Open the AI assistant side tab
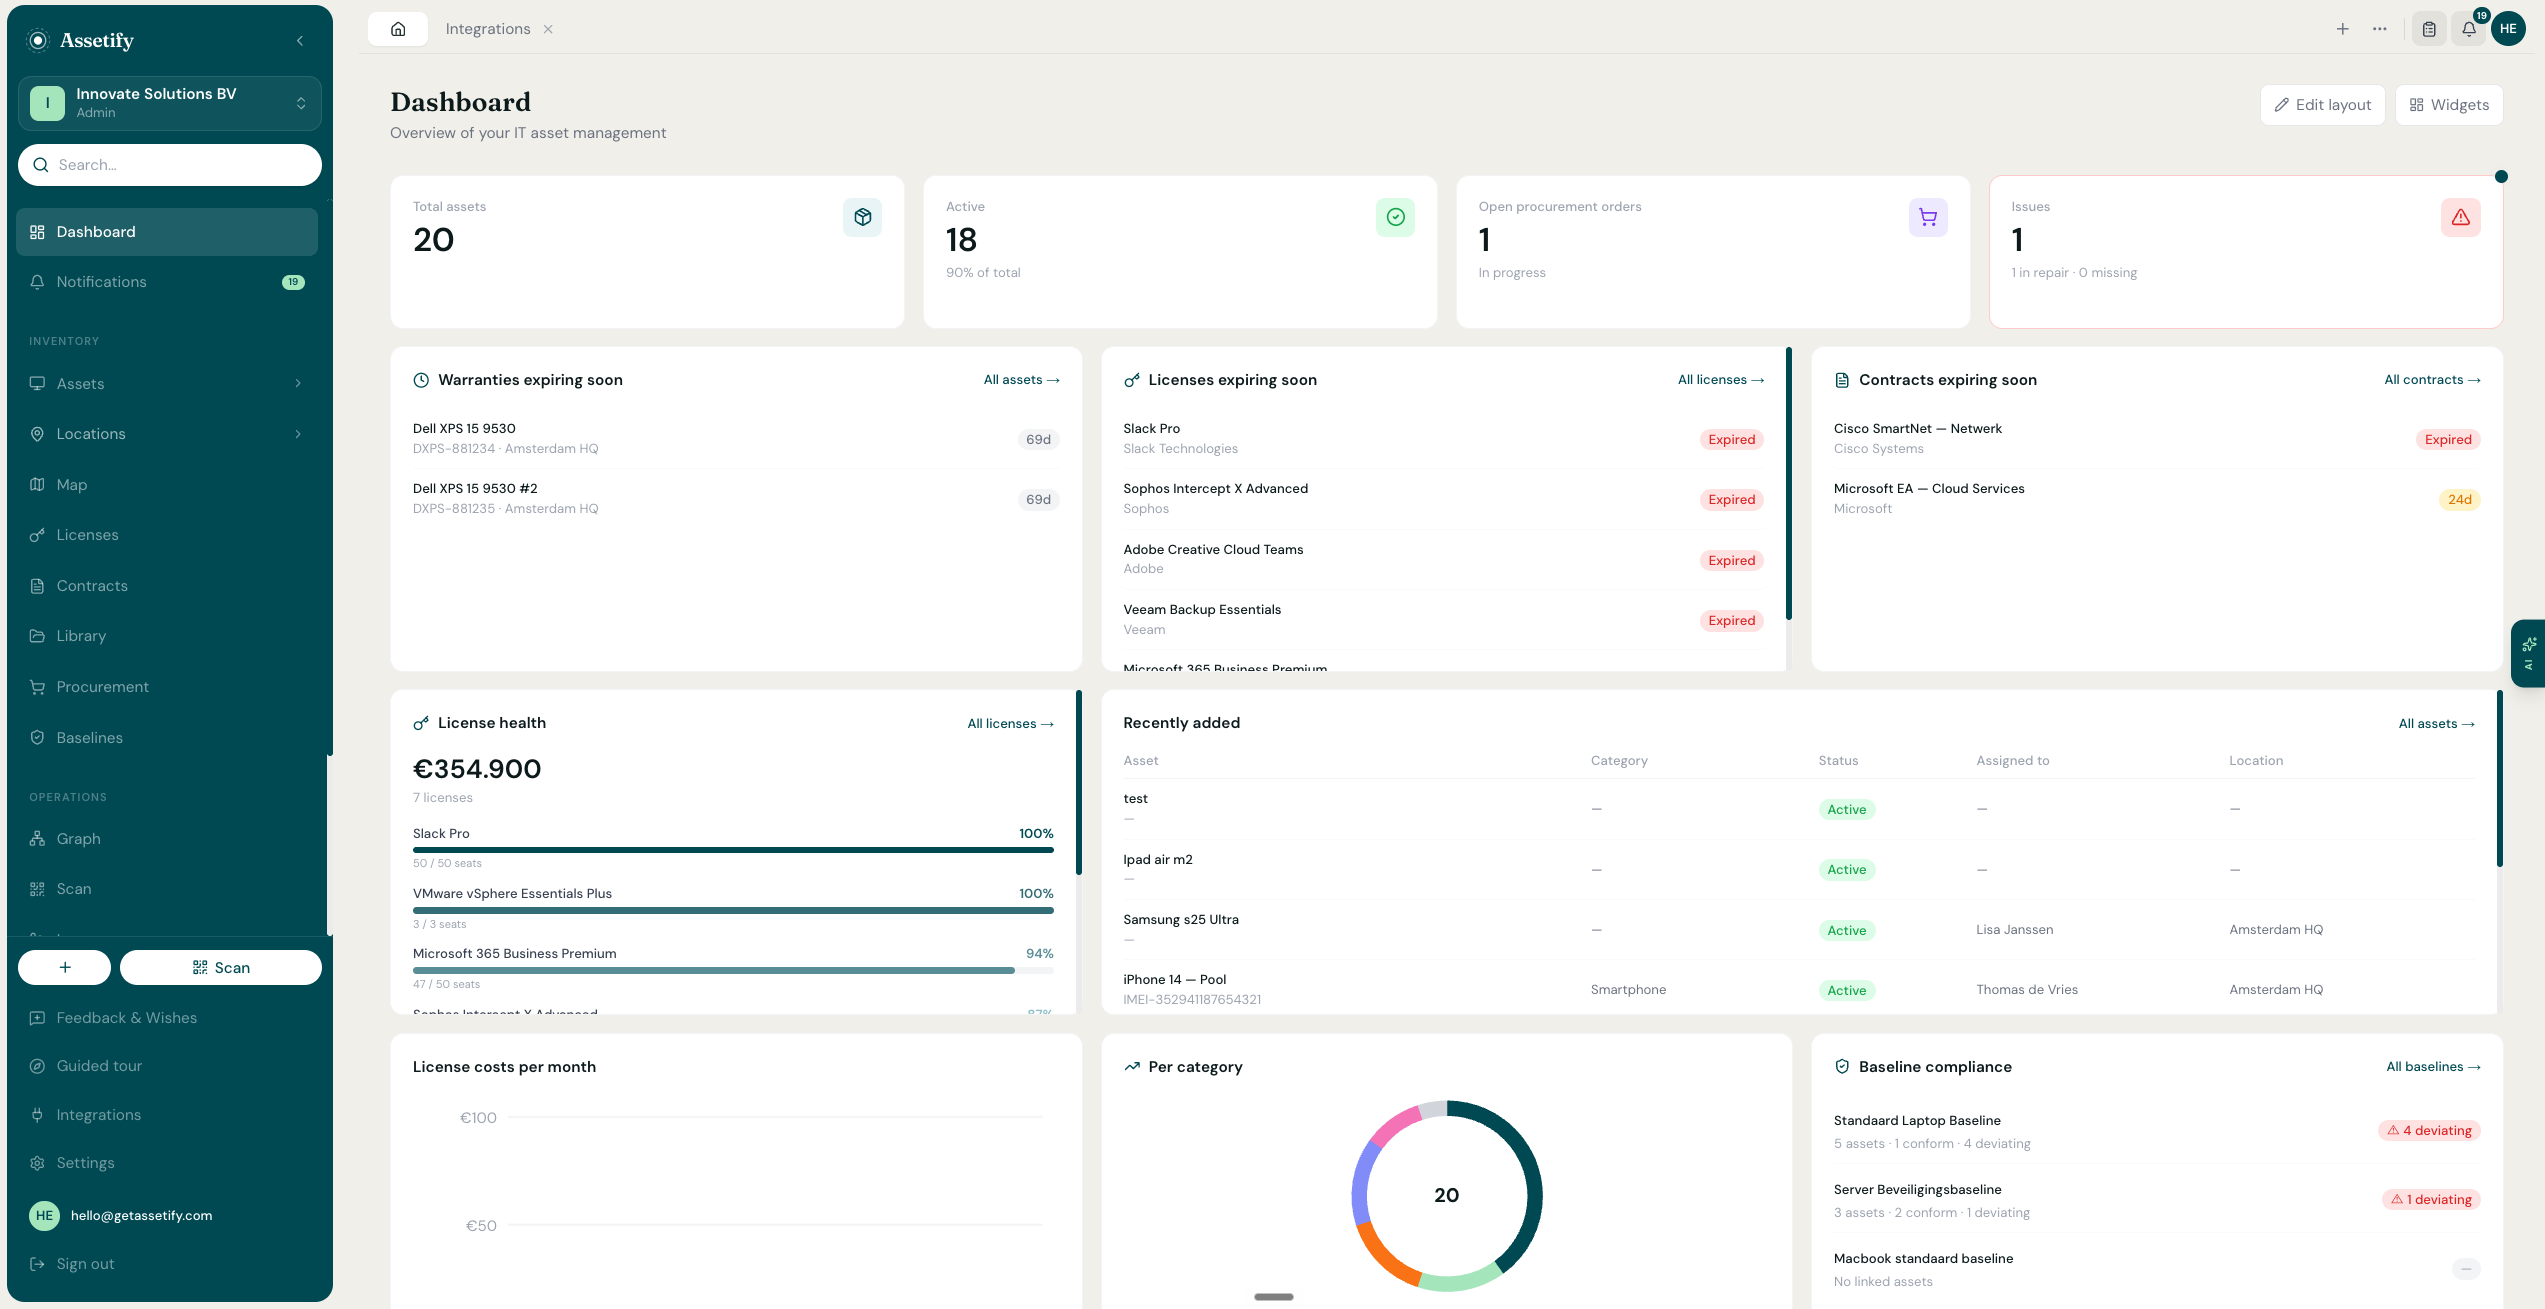The width and height of the screenshot is (2545, 1309). point(2528,654)
